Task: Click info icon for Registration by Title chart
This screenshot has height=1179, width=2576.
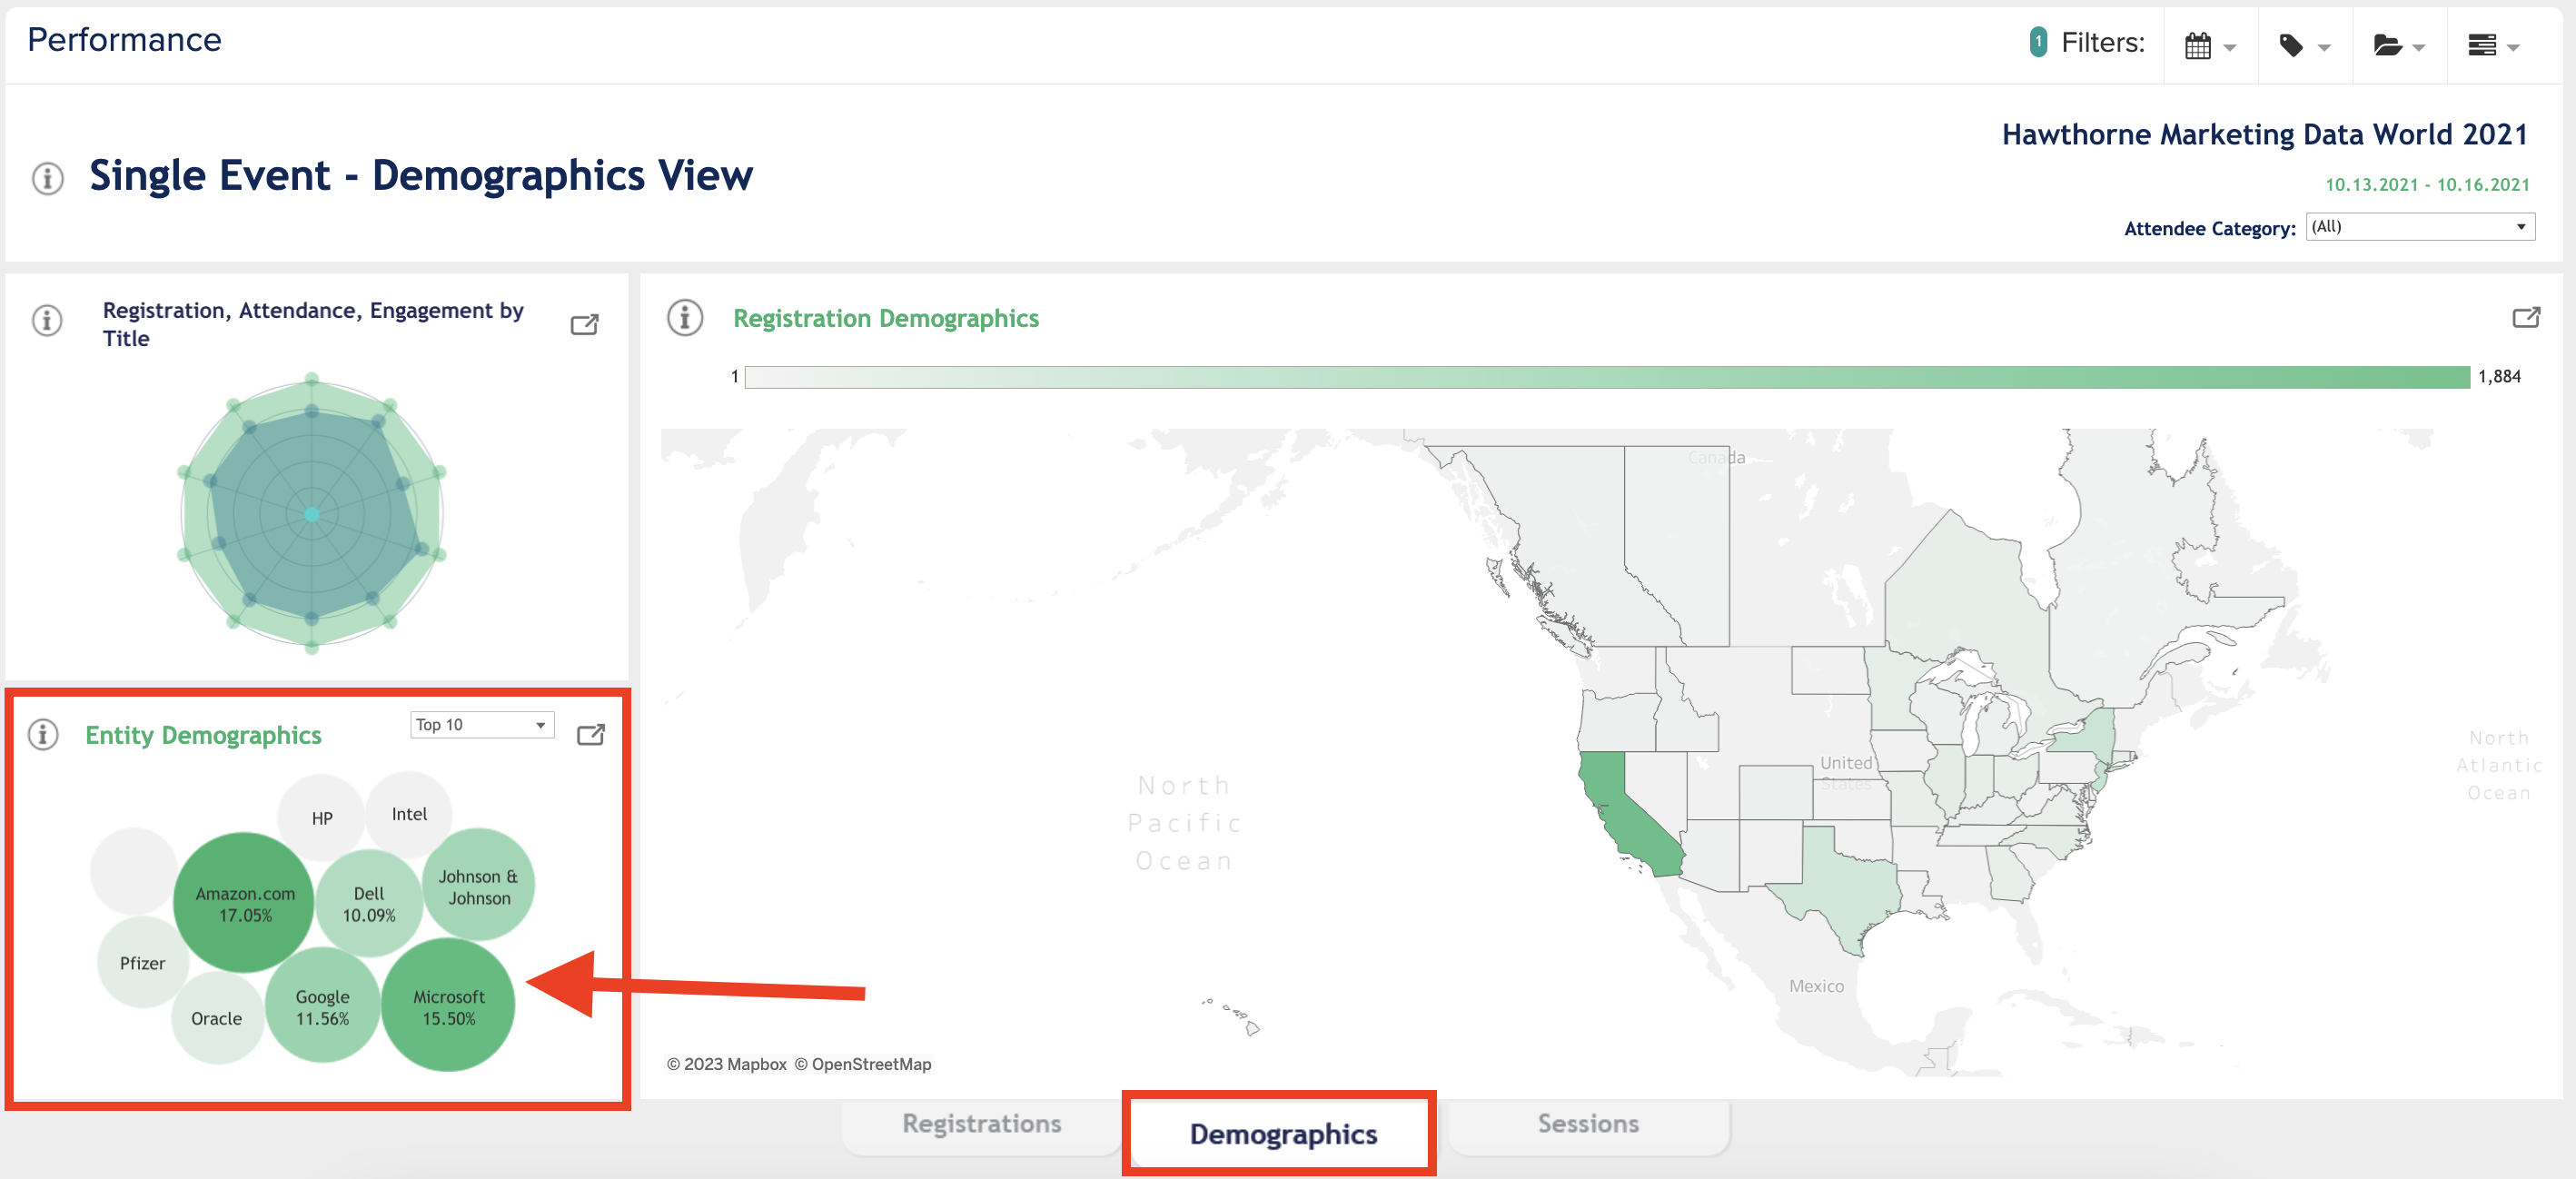Action: pos(47,320)
